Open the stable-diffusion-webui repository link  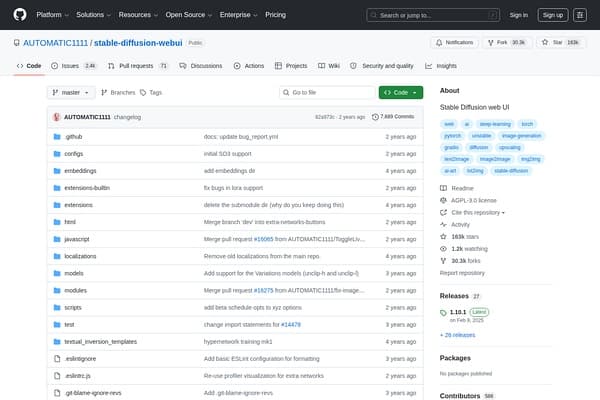[x=138, y=43]
